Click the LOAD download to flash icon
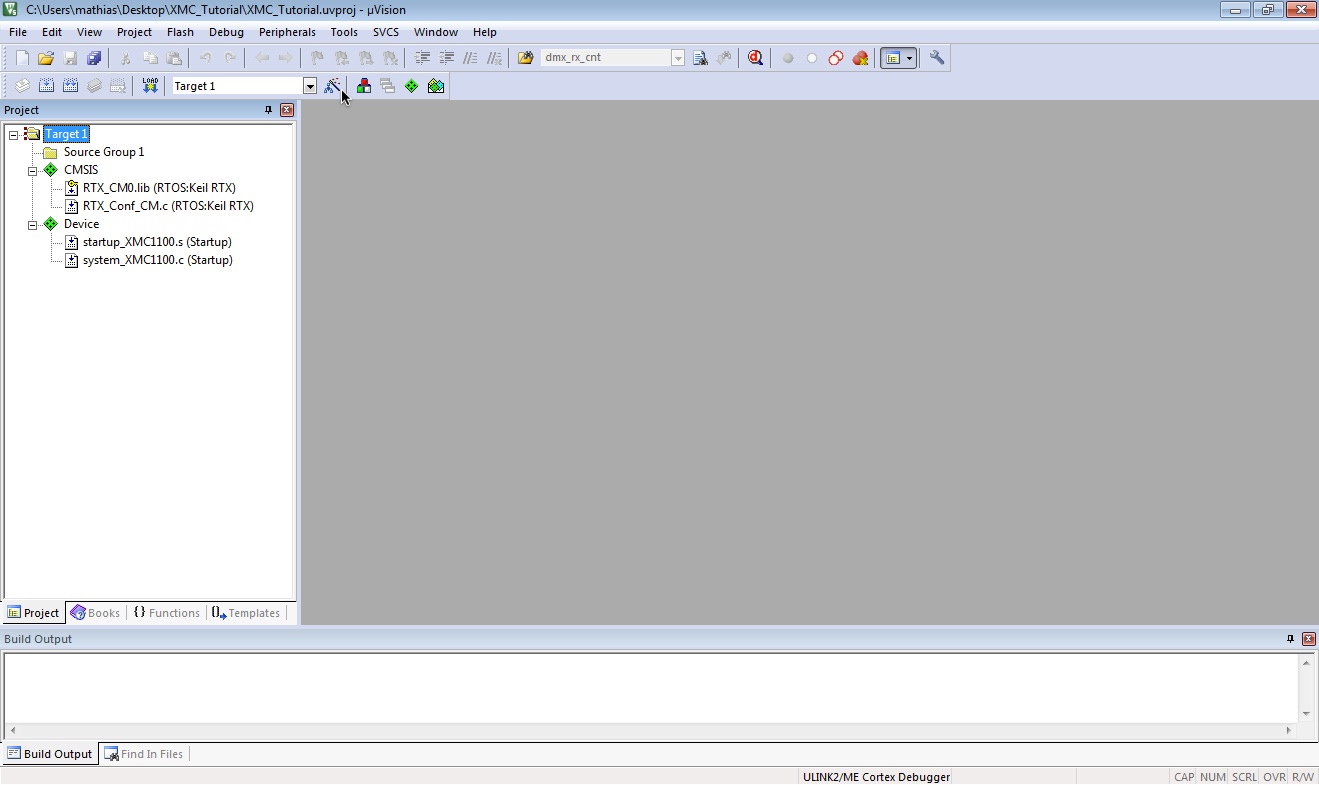 [x=150, y=86]
